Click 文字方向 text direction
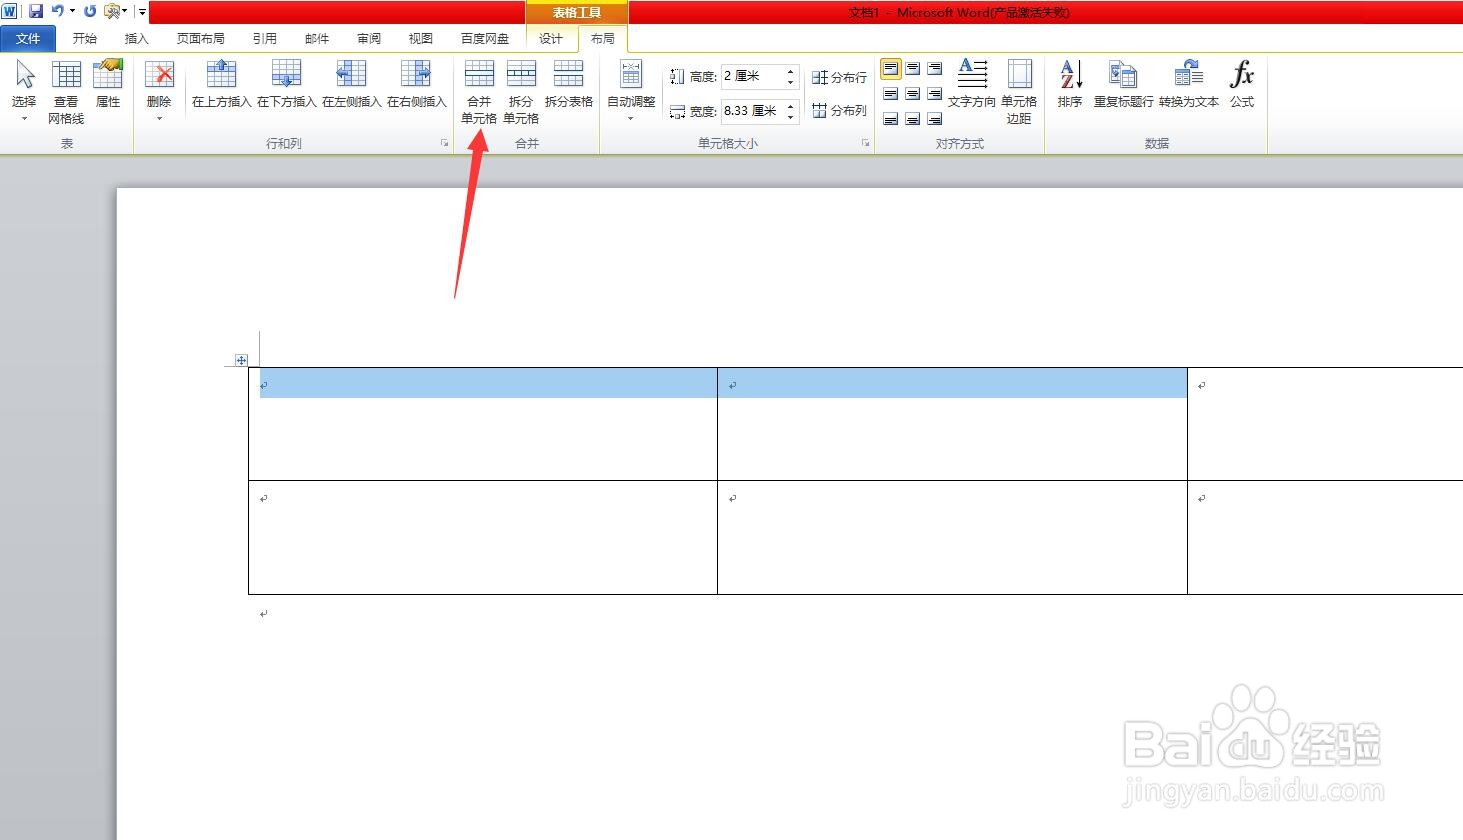The image size is (1463, 840). pyautogui.click(x=972, y=84)
